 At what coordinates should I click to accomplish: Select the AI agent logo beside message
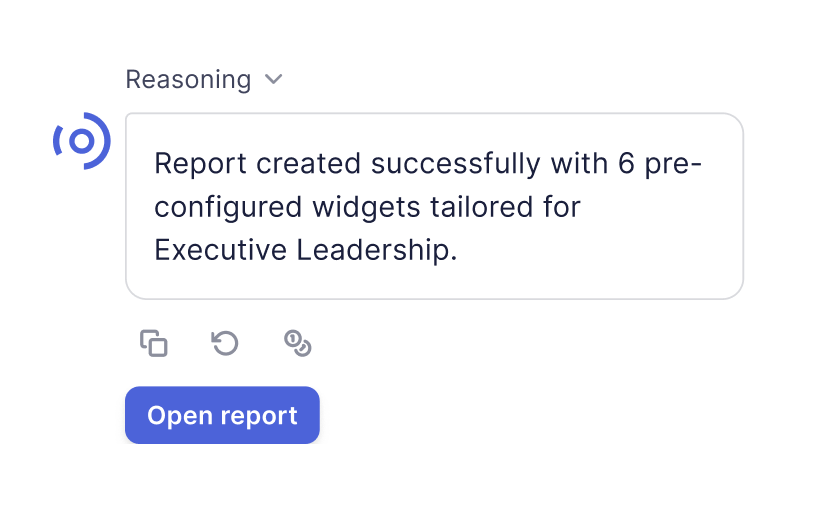click(81, 141)
